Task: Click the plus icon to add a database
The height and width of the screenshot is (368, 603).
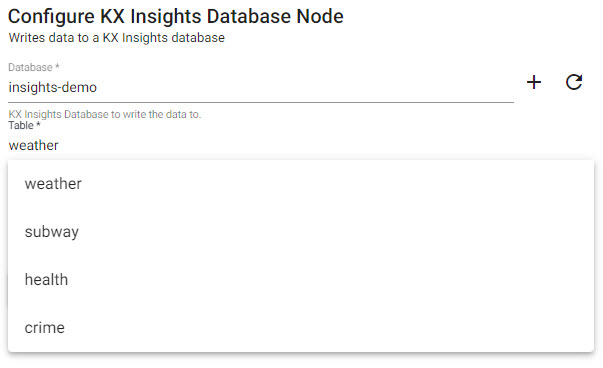Action: pyautogui.click(x=534, y=82)
